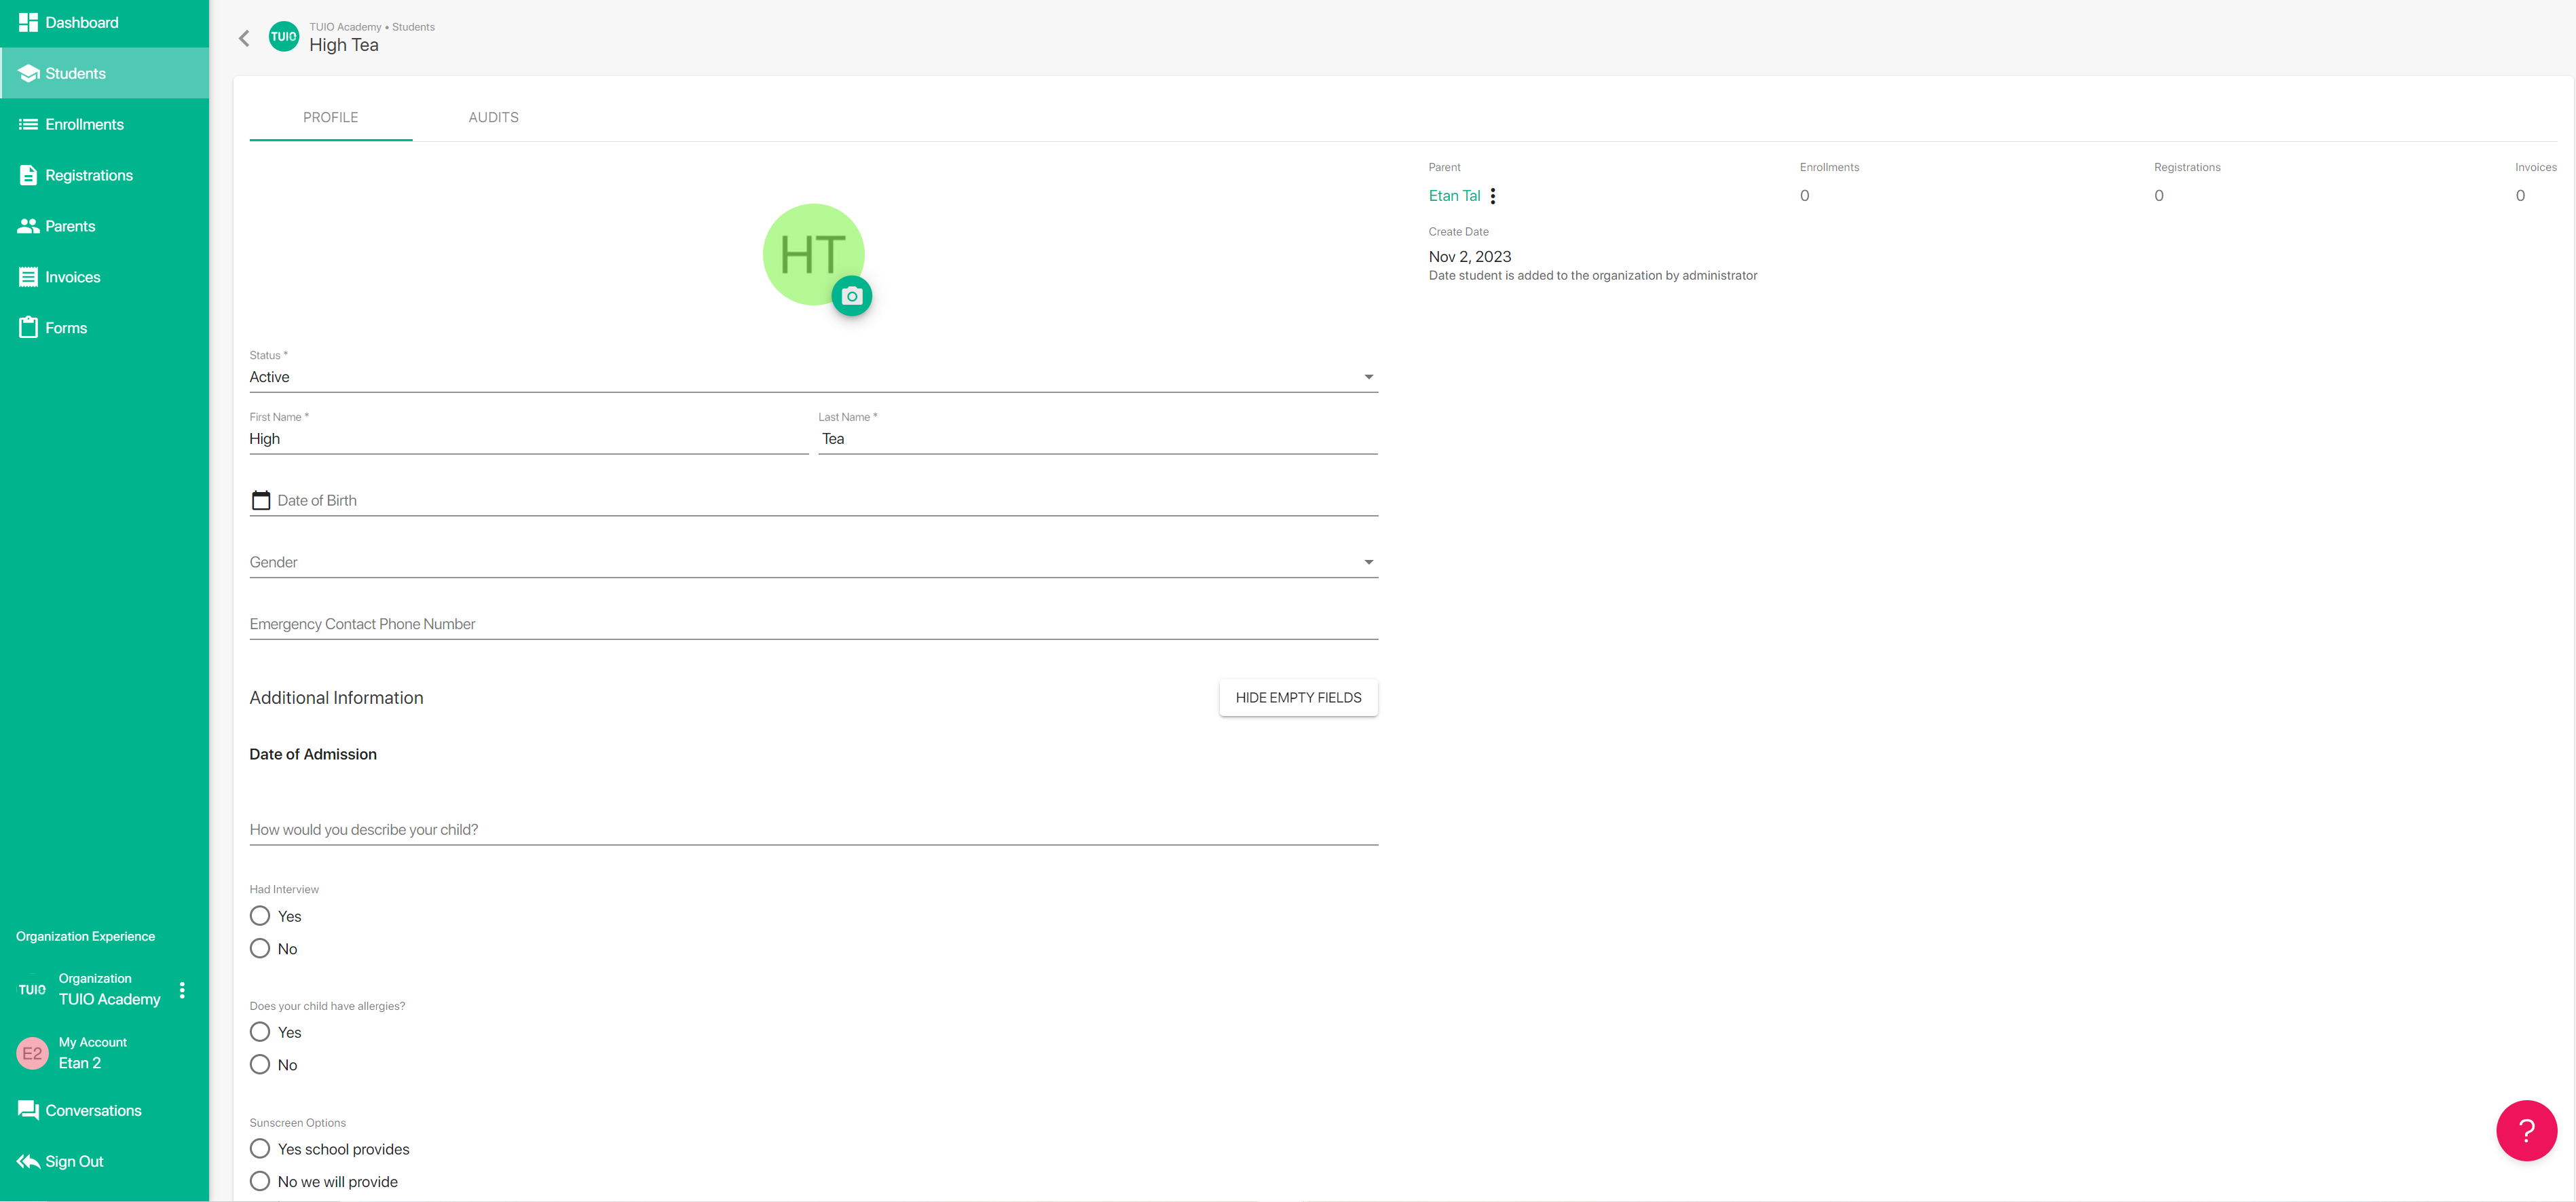Click Sign Out label
This screenshot has width=2576, height=1202.
click(74, 1161)
